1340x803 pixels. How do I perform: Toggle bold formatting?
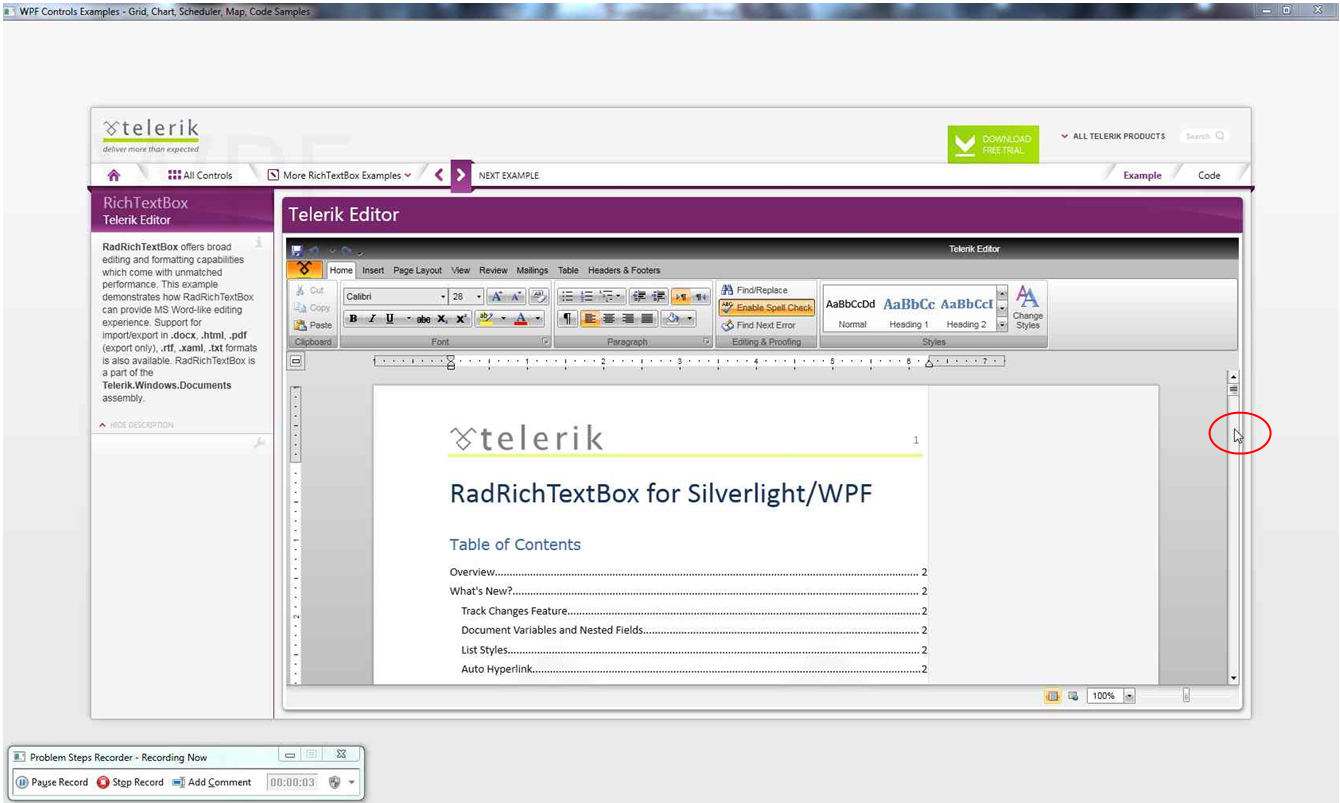click(353, 319)
